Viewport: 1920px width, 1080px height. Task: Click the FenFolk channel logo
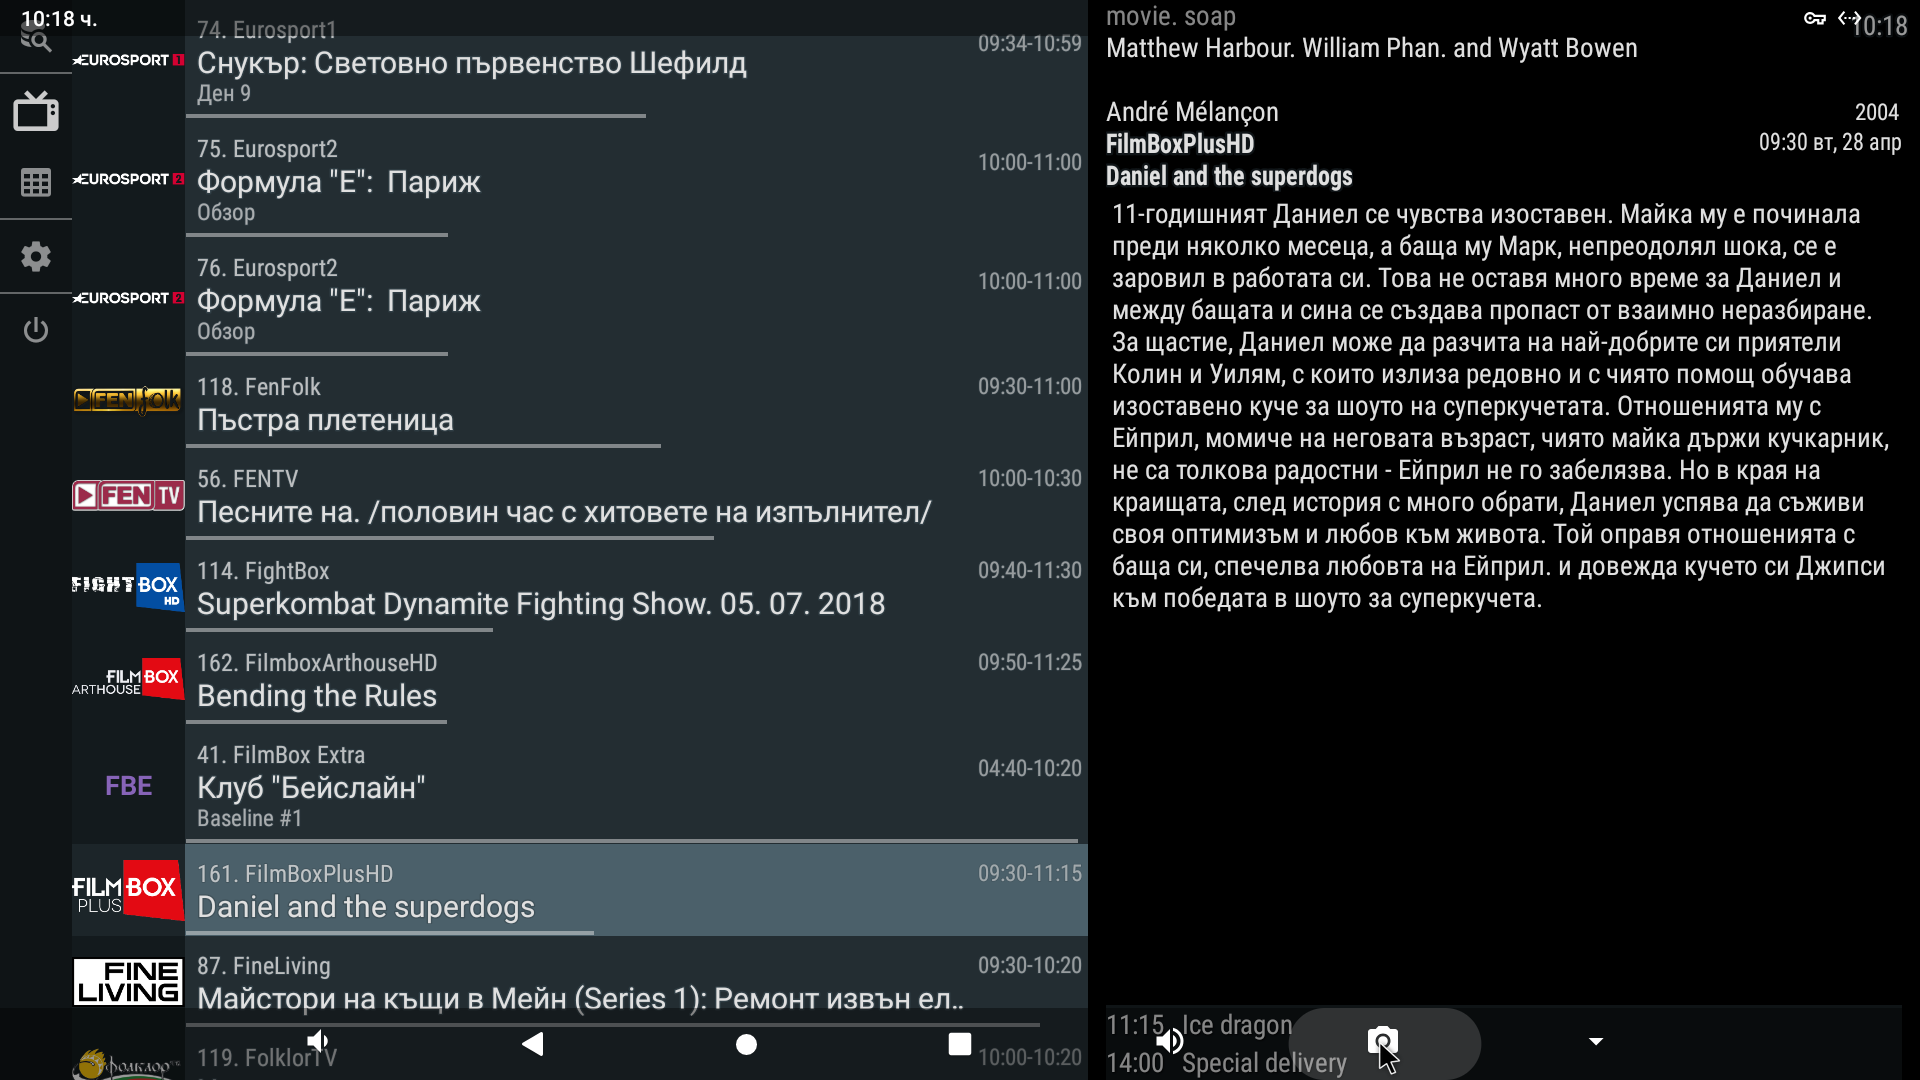click(128, 400)
